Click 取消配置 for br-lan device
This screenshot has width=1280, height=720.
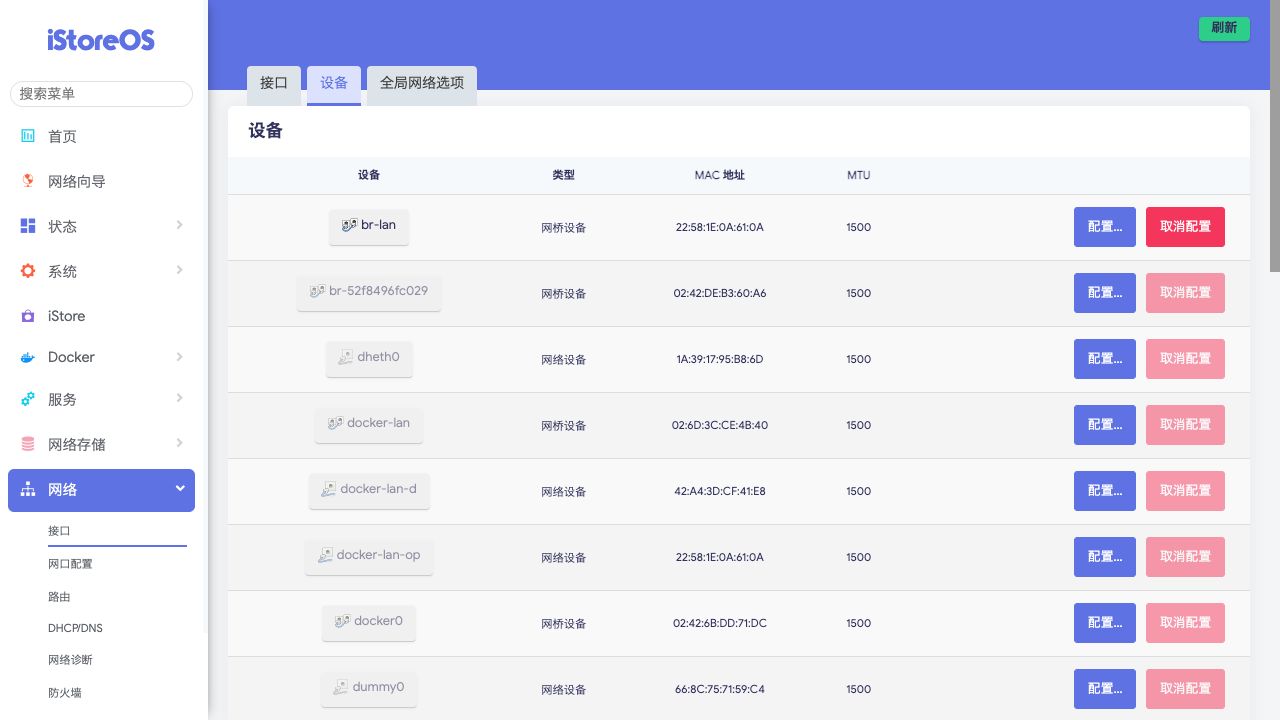pos(1185,227)
